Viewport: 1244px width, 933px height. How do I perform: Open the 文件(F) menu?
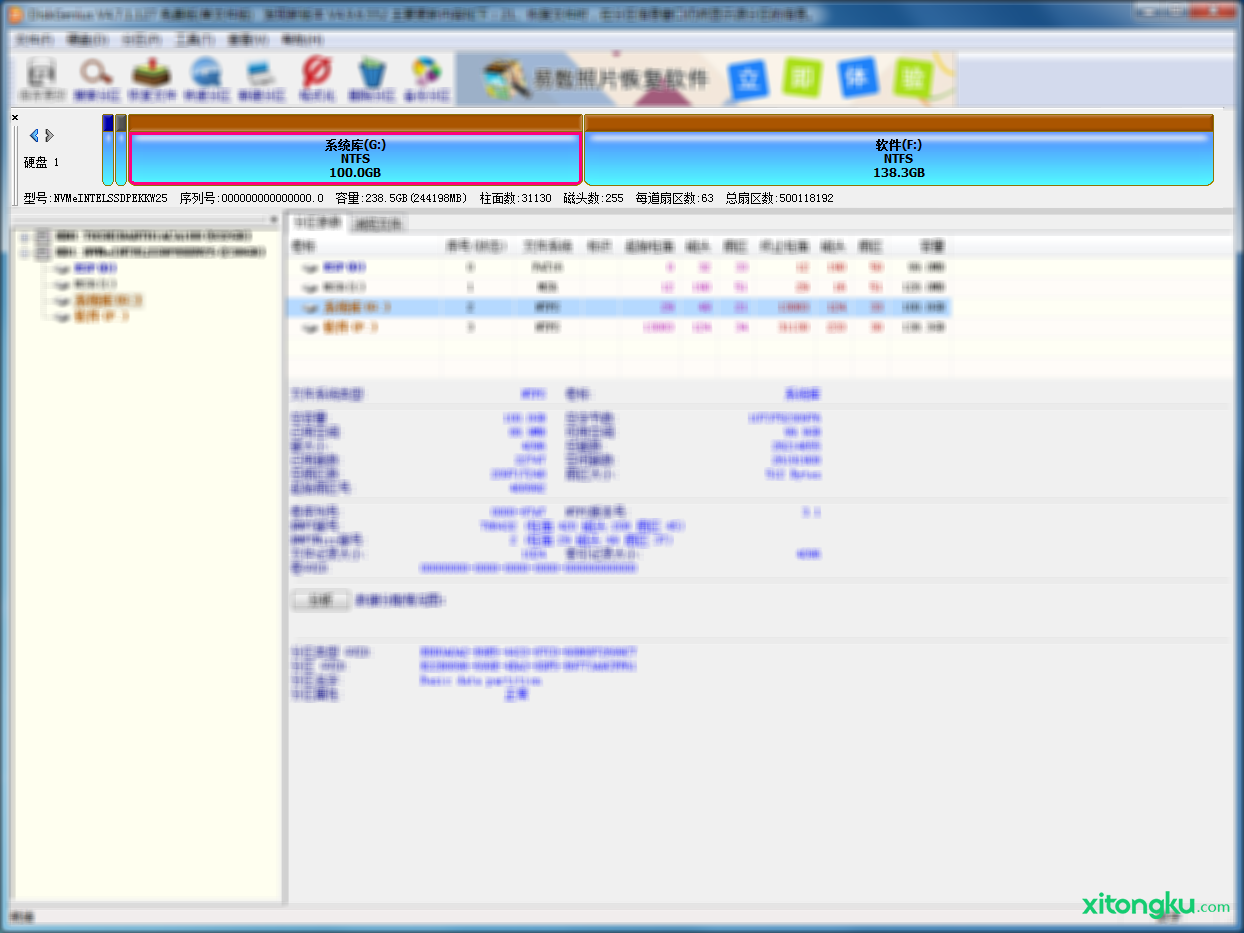[34, 40]
